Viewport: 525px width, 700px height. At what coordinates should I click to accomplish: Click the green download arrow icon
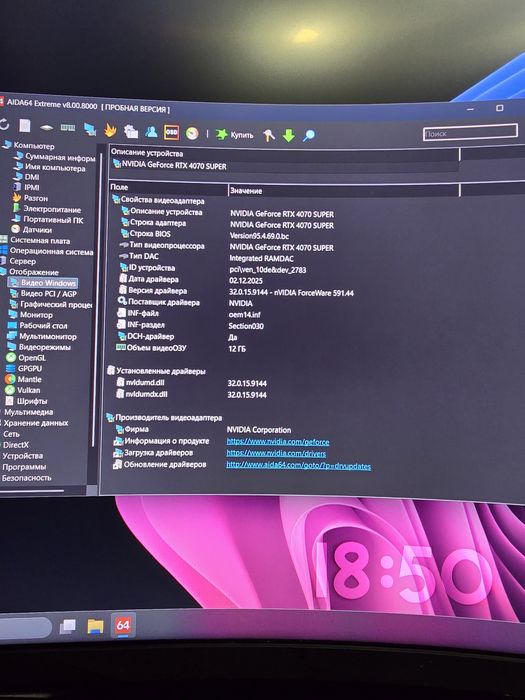[289, 136]
